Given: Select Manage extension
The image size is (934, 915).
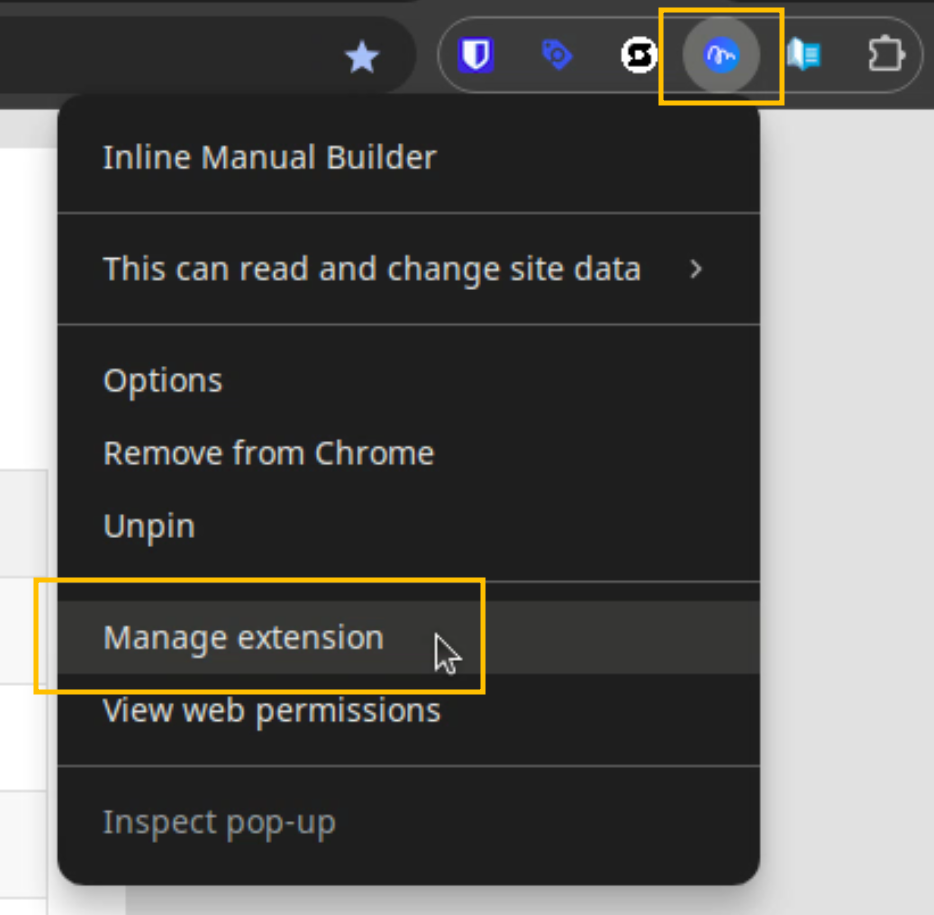Looking at the screenshot, I should coord(243,638).
